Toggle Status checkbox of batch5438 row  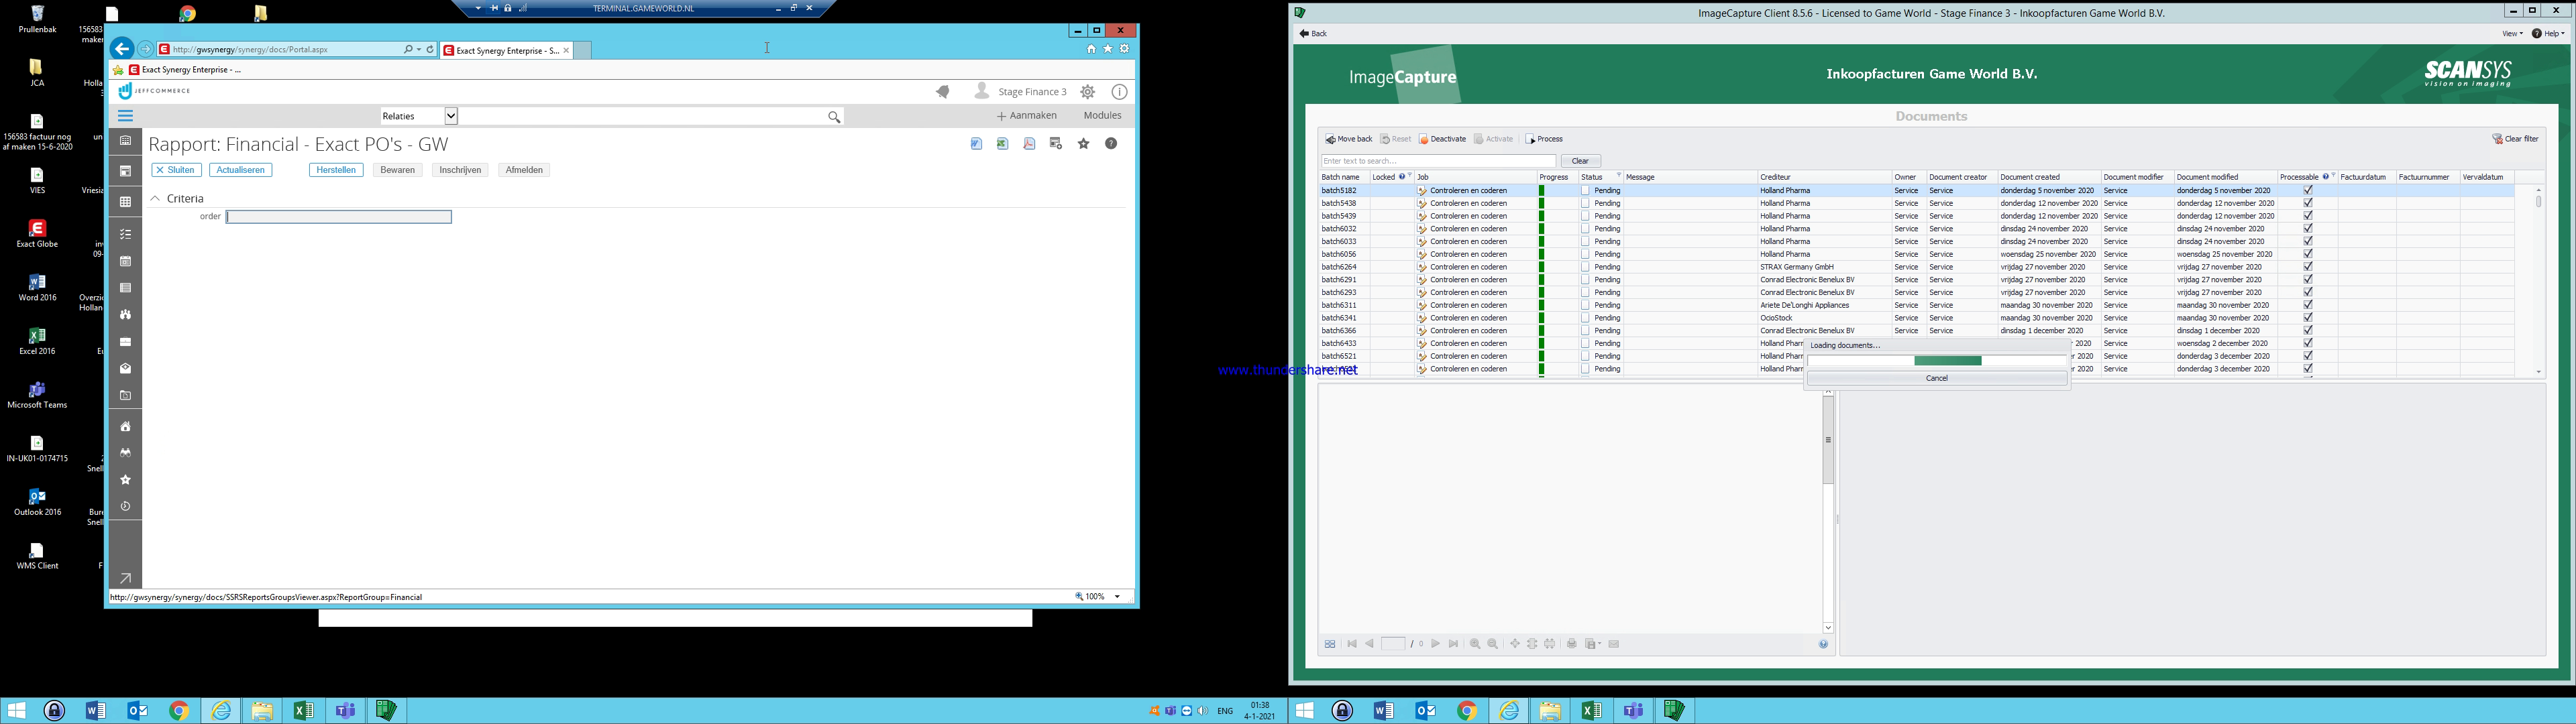[1585, 203]
